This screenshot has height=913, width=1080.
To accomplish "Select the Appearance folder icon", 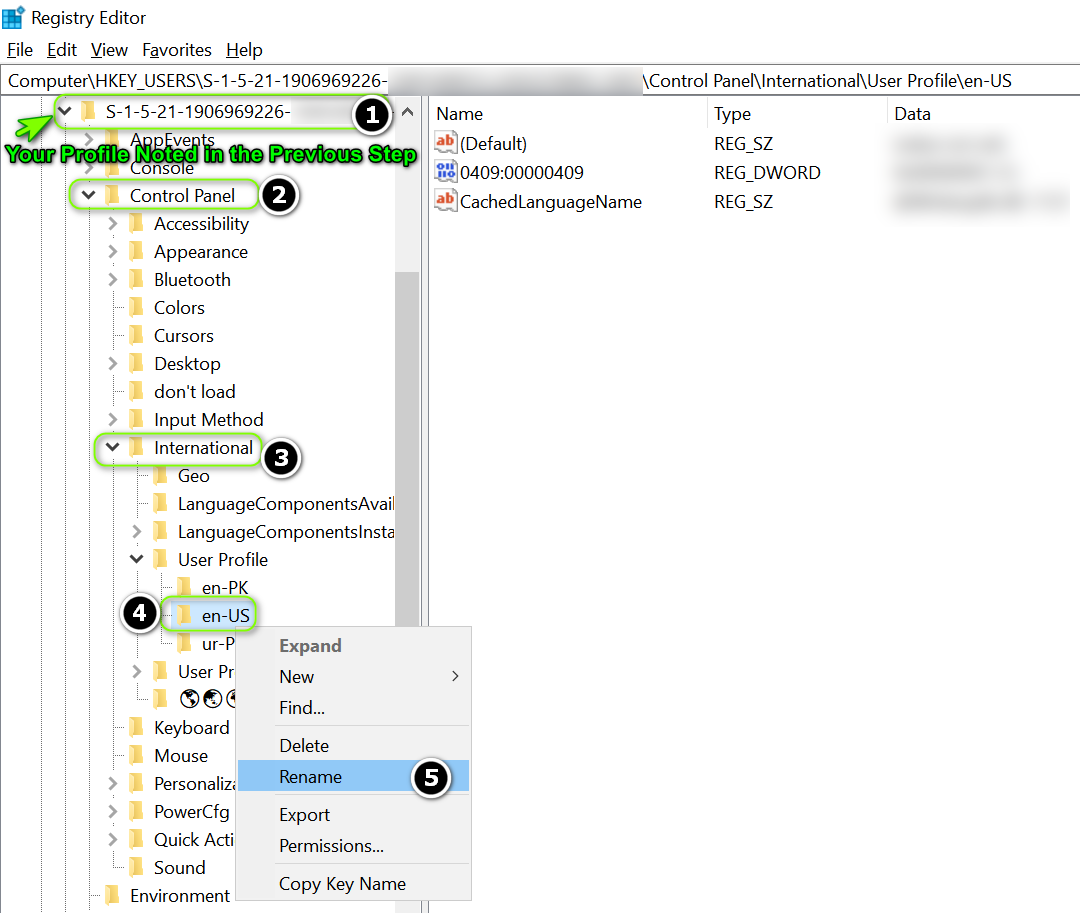I will click(136, 251).
